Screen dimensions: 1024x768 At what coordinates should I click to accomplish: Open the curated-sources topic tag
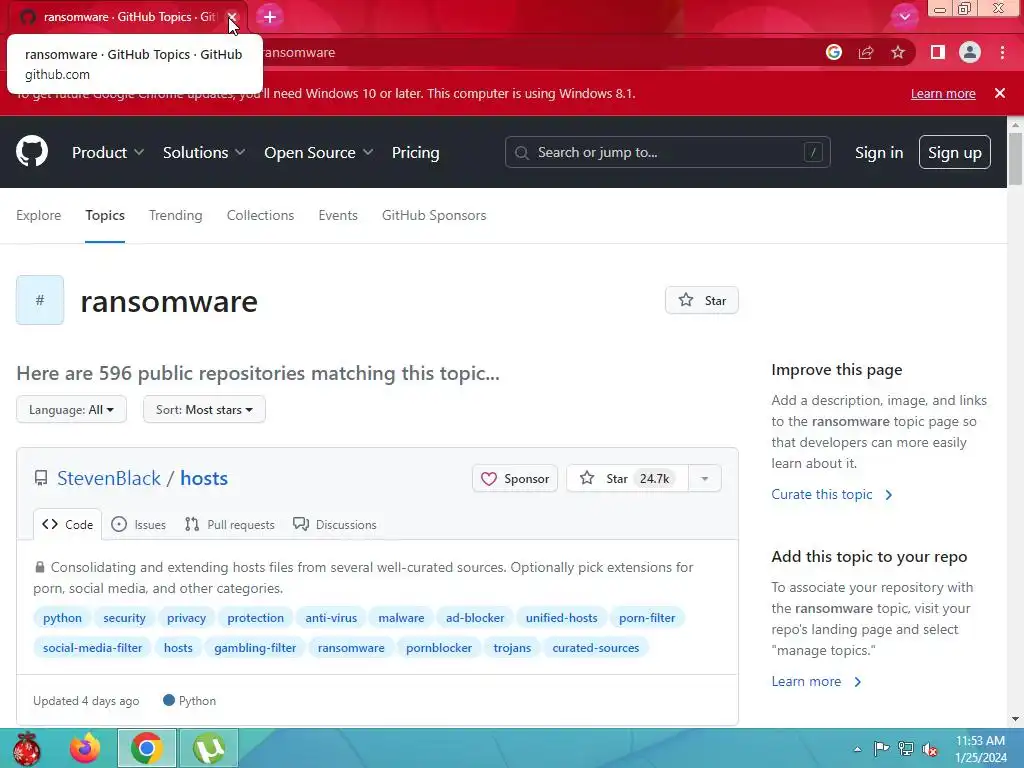click(596, 648)
